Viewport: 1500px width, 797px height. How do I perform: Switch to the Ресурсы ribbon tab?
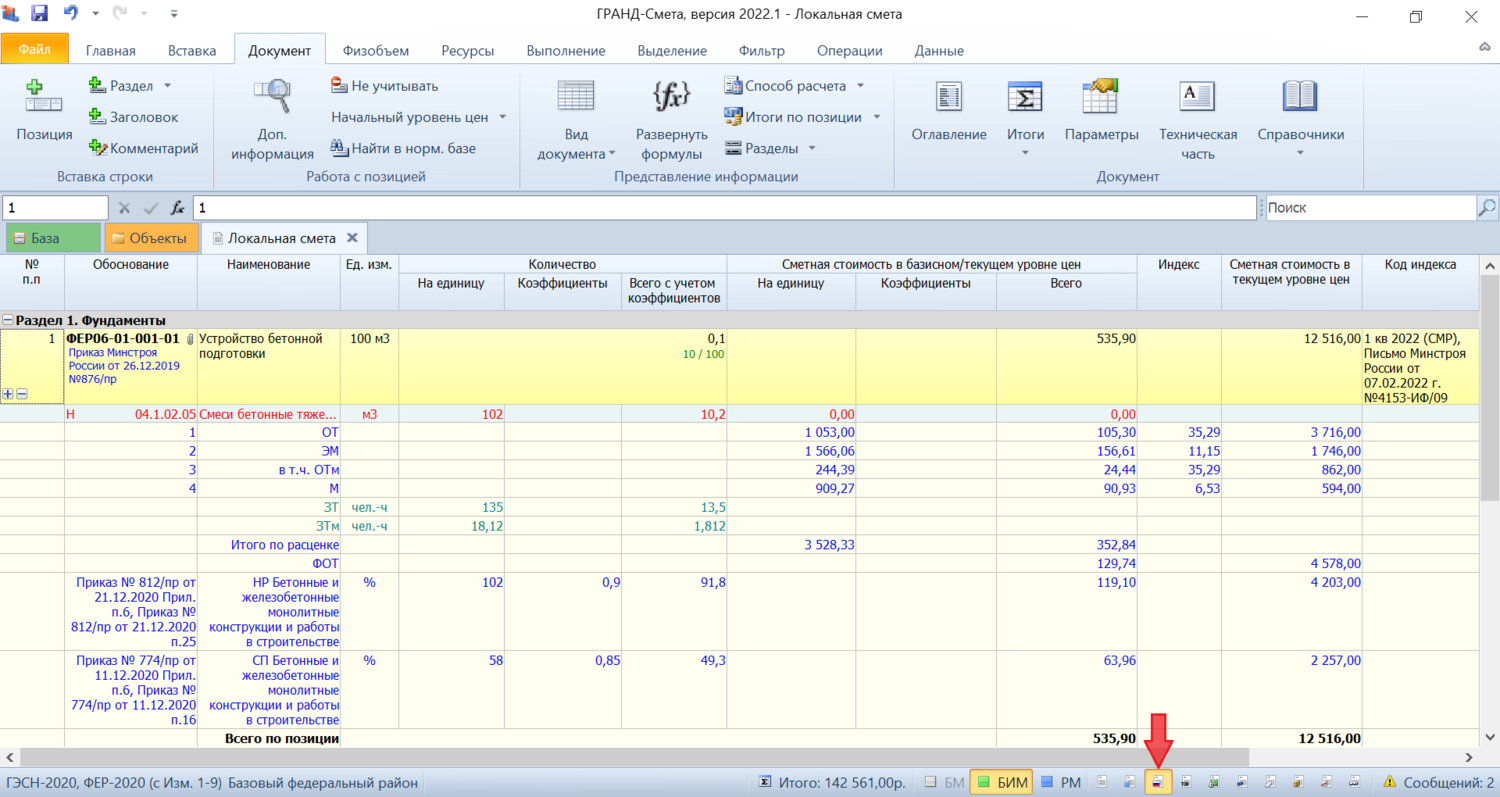[470, 51]
